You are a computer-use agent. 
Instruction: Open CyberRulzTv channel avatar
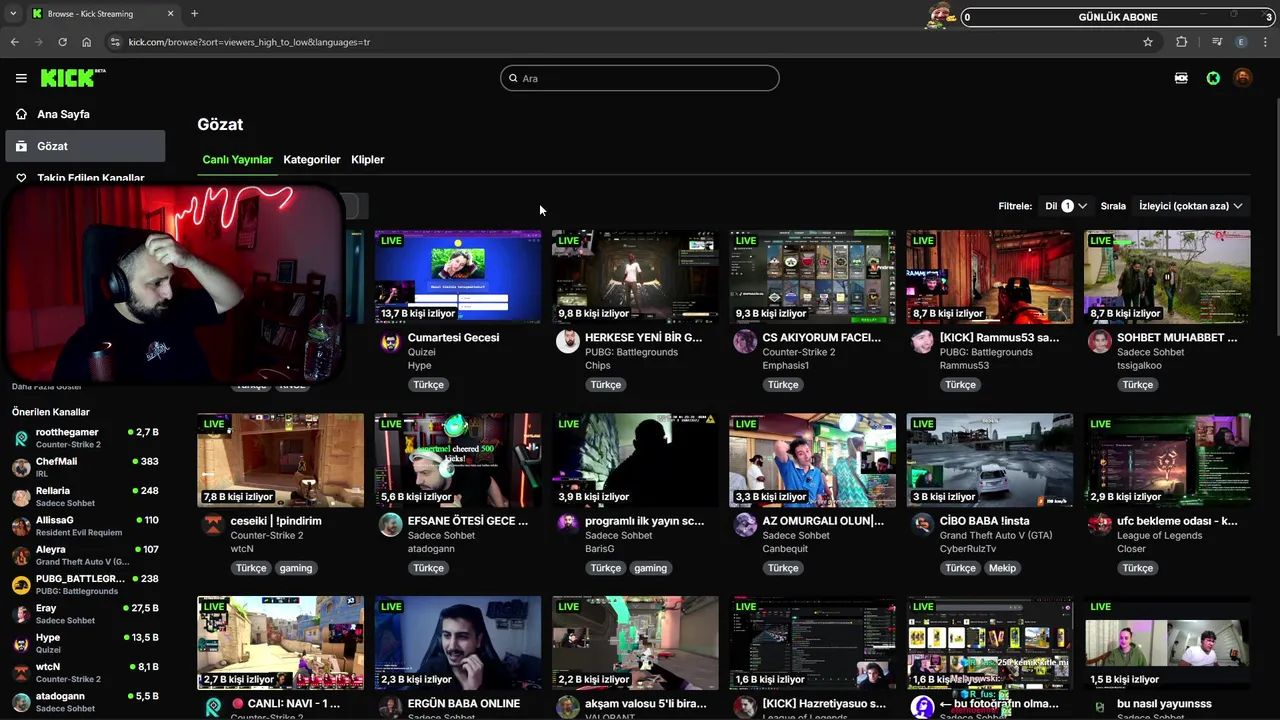[922, 525]
